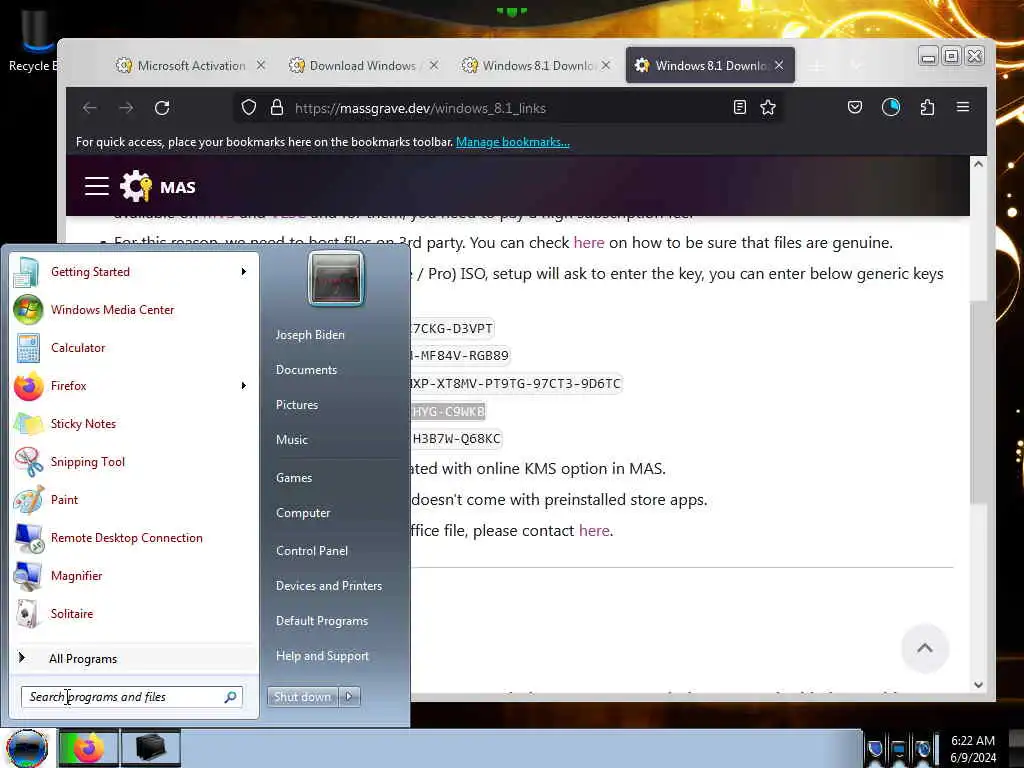
Task: Open Music in Start menu
Action: click(291, 440)
